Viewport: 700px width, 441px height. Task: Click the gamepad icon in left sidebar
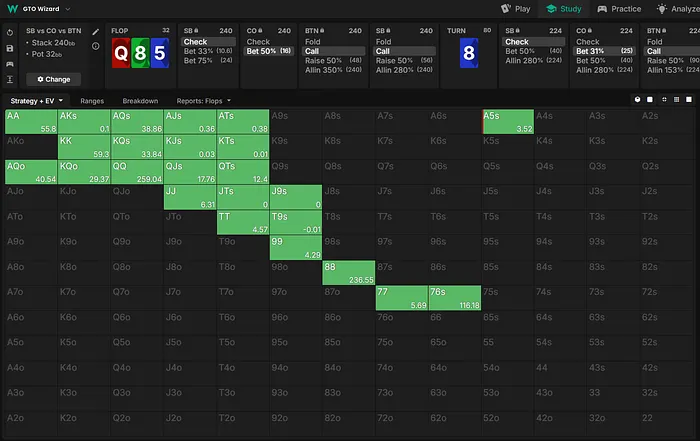coord(9,62)
